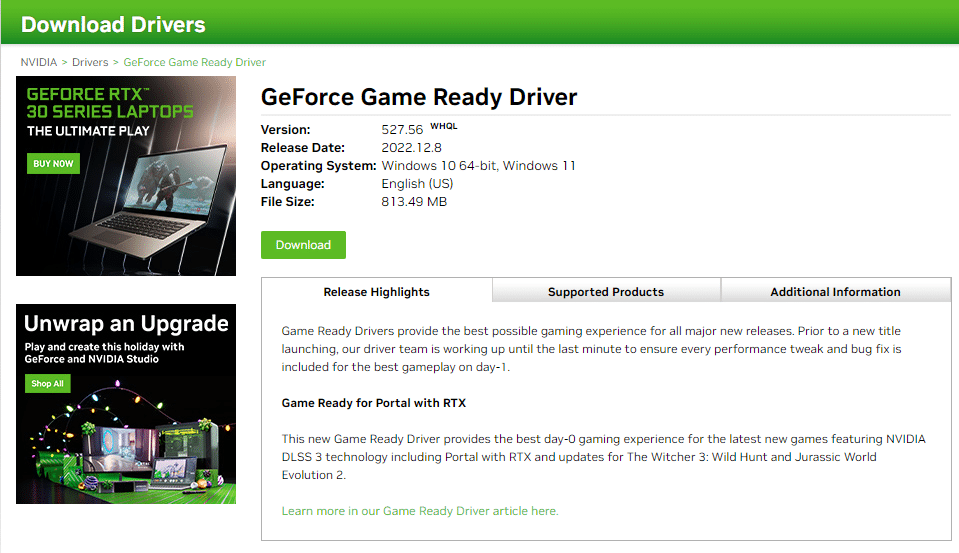
Task: Click the File Size: field label
Action: click(x=287, y=202)
